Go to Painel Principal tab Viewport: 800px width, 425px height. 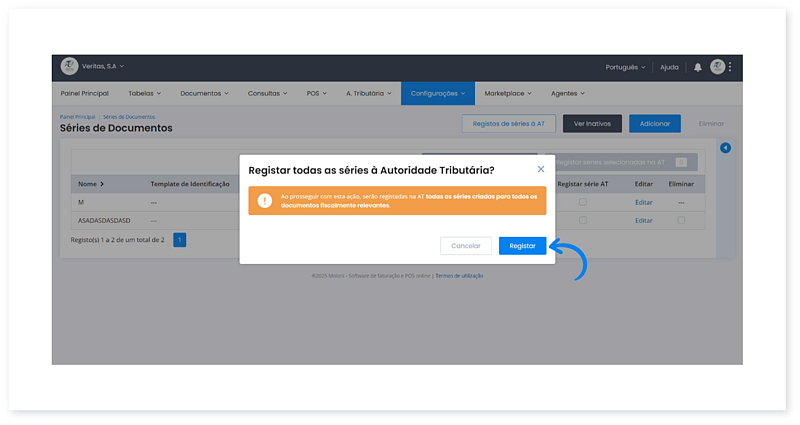tap(85, 93)
